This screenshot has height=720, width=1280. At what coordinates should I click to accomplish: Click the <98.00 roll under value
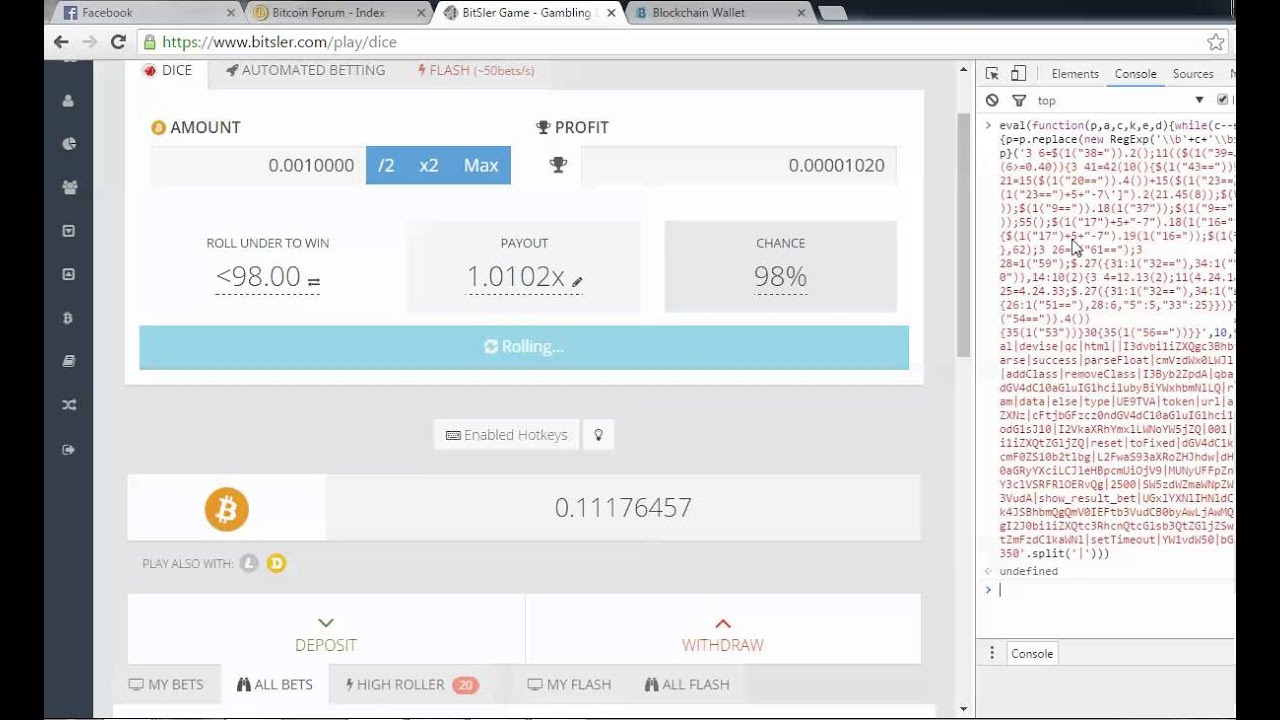point(259,277)
